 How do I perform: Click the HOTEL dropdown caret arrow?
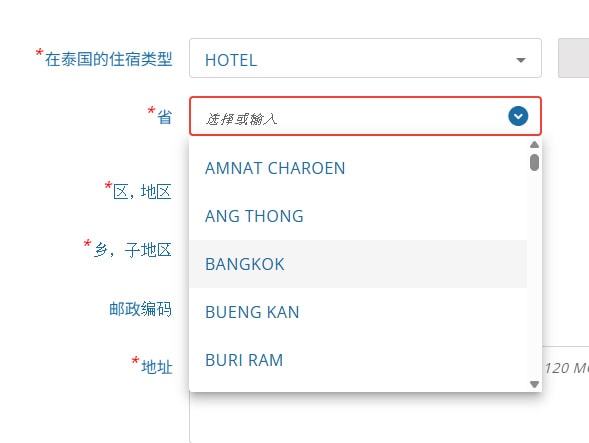tap(521, 60)
